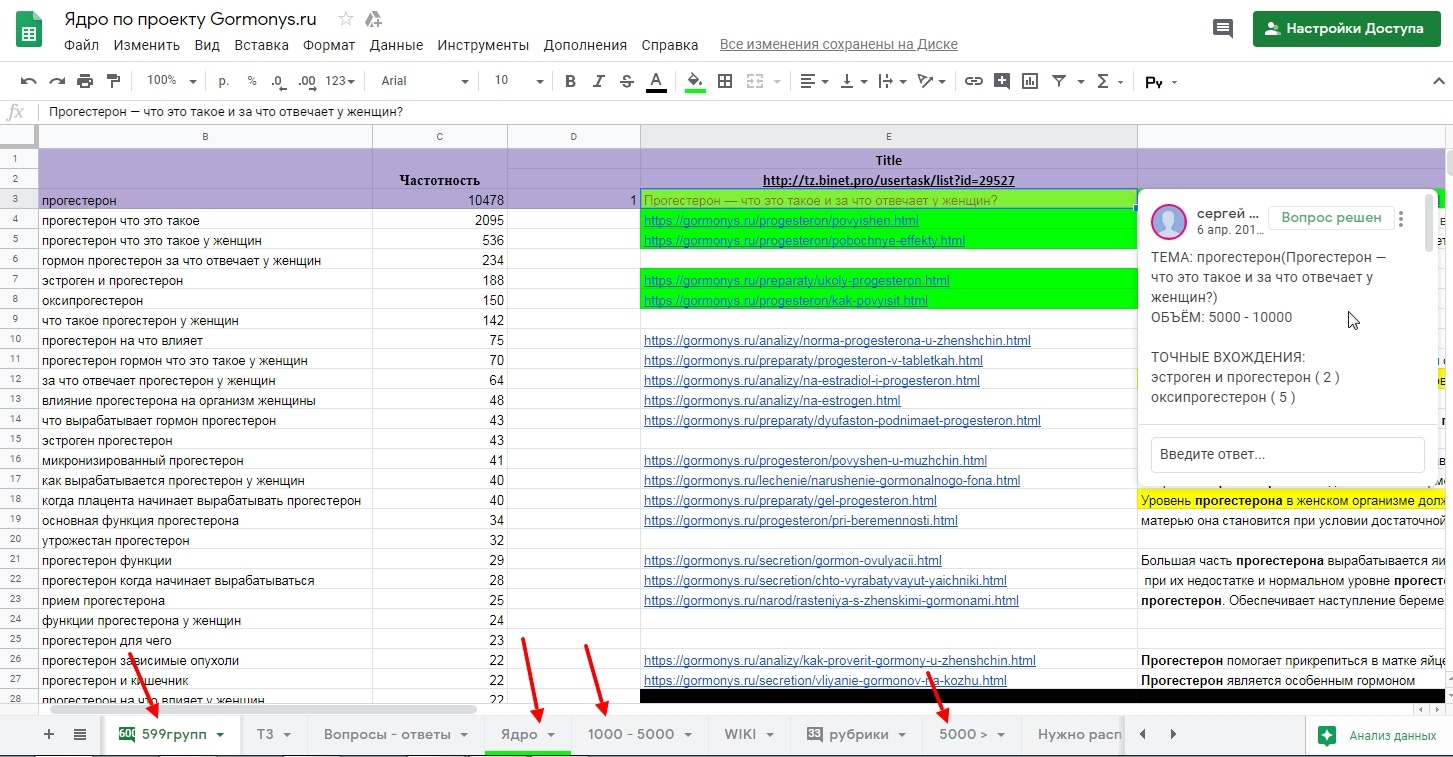
Task: Open the text color picker
Action: 656,81
